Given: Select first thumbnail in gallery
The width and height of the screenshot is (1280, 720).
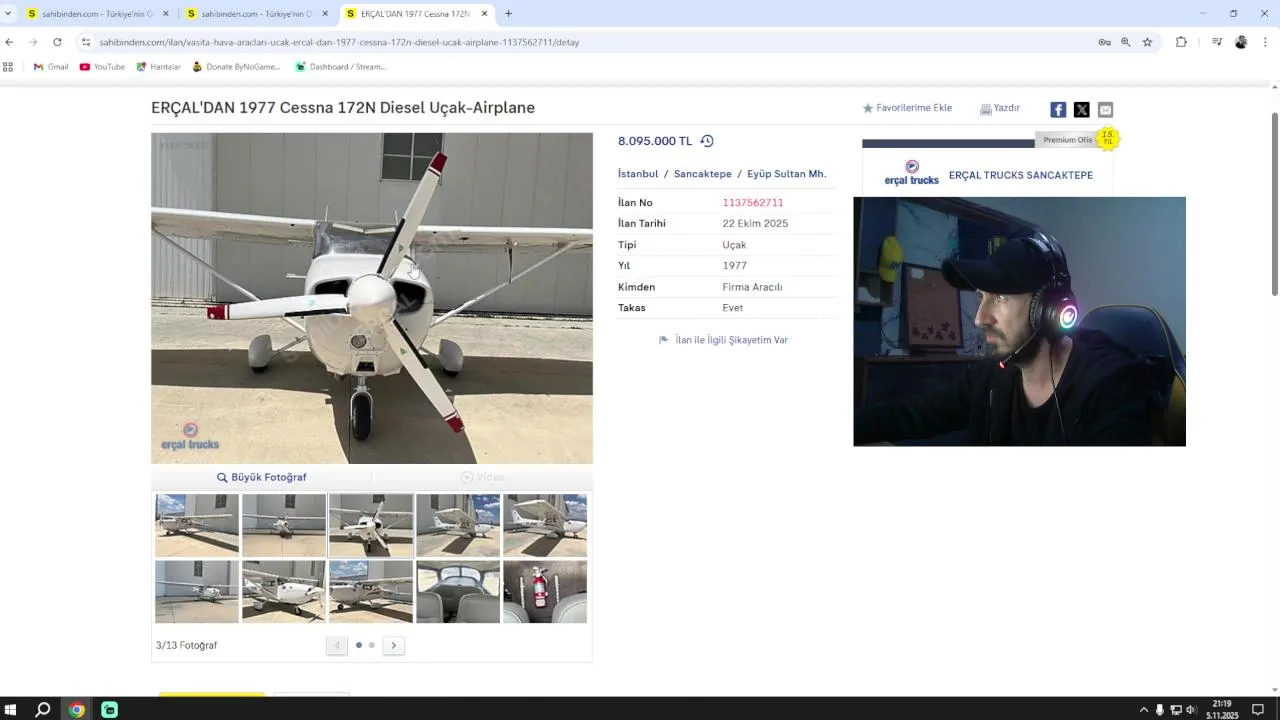Looking at the screenshot, I should click(197, 525).
